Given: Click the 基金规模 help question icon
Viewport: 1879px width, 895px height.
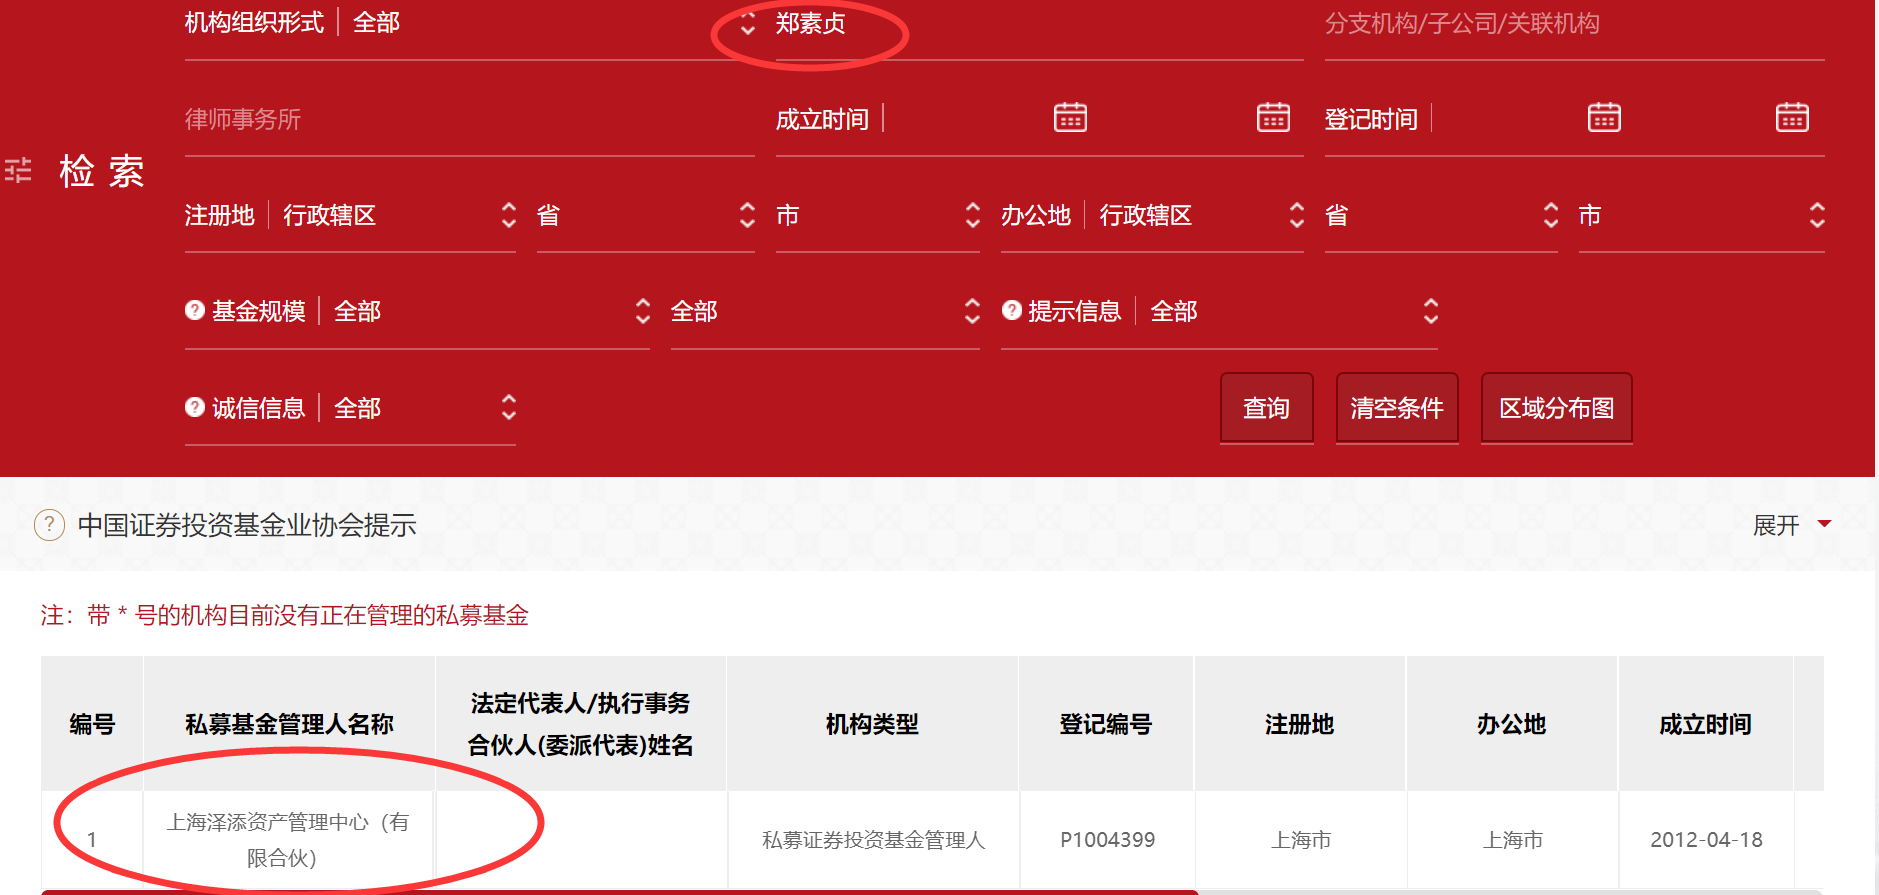Looking at the screenshot, I should (195, 311).
